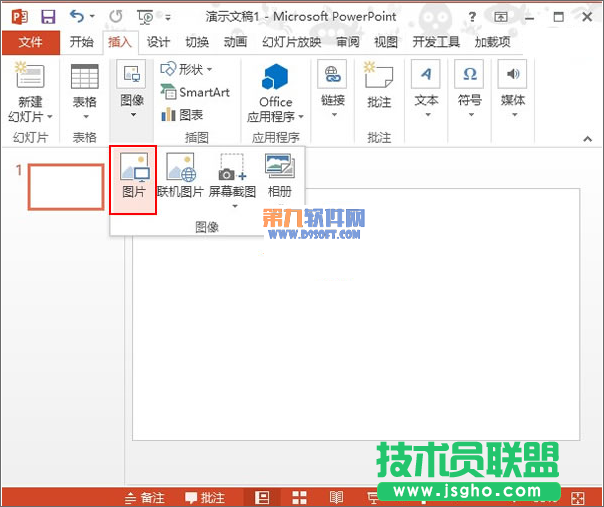The width and height of the screenshot is (604, 507).
Task: Collapse the 图像 dropdown arrow
Action: (133, 115)
